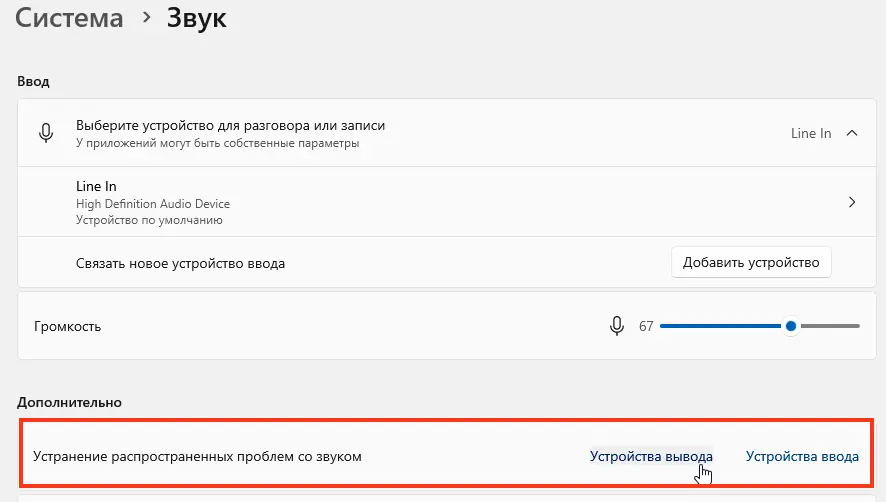Open Line In properties via right chevron
The width and height of the screenshot is (886, 502).
[852, 202]
